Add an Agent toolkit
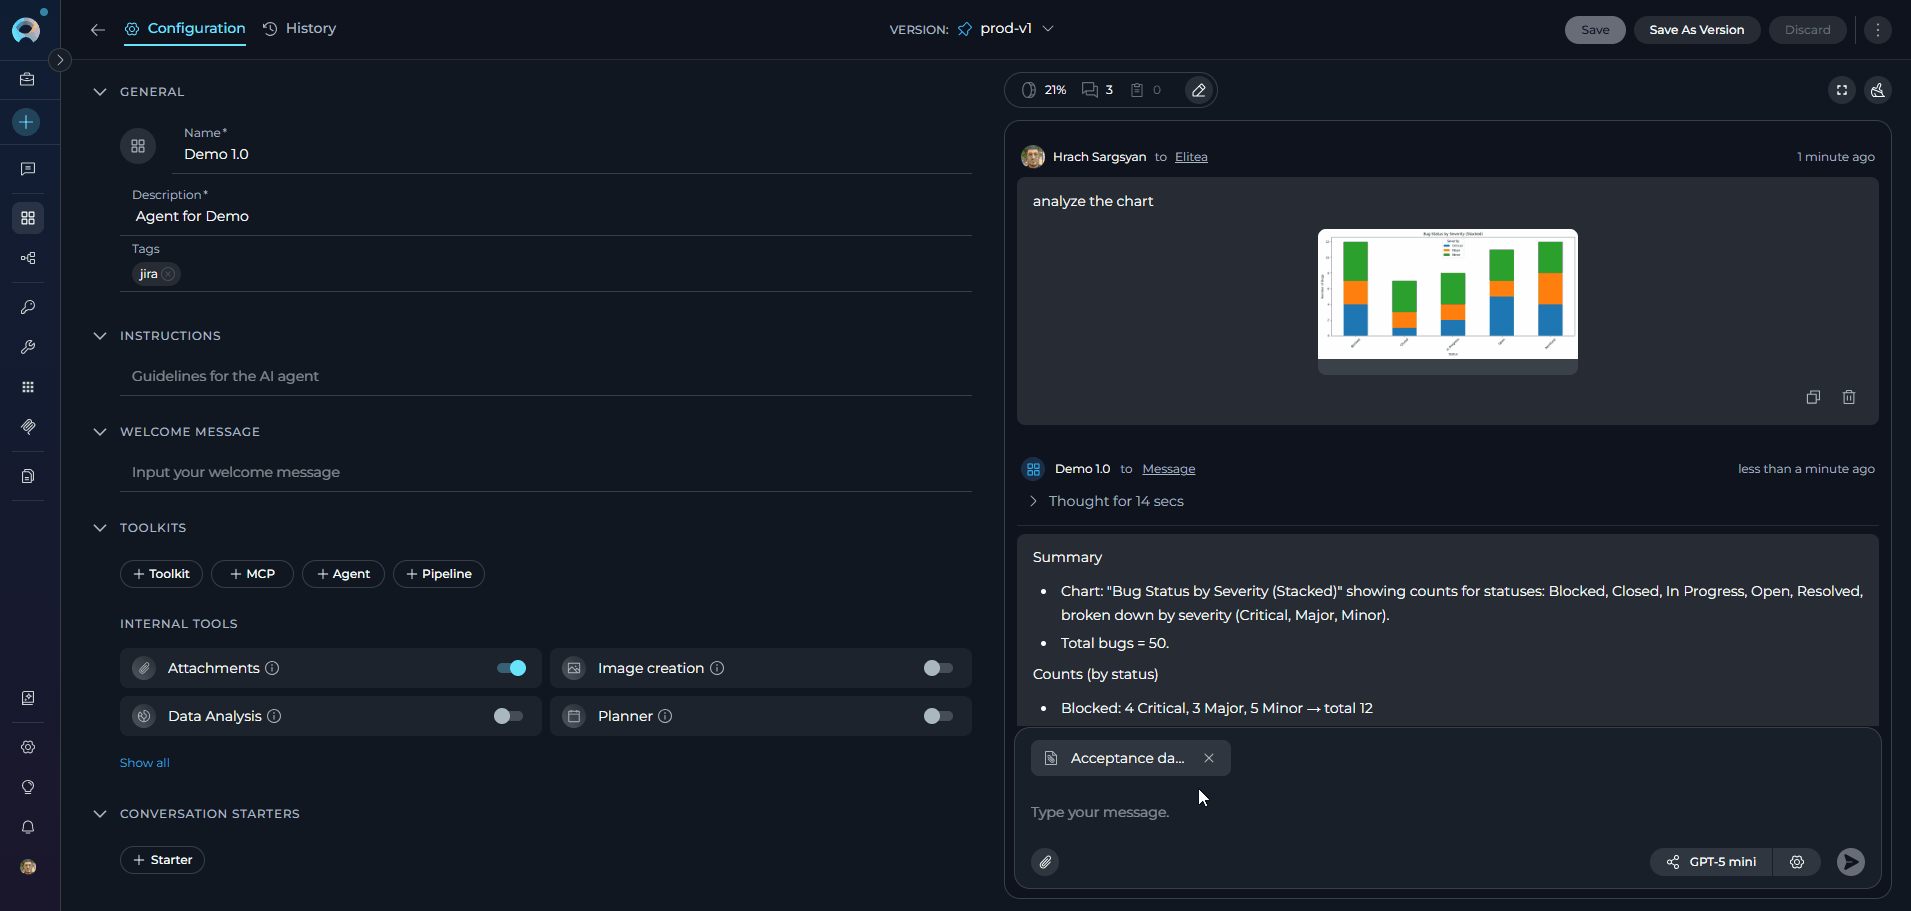The width and height of the screenshot is (1911, 911). point(343,574)
